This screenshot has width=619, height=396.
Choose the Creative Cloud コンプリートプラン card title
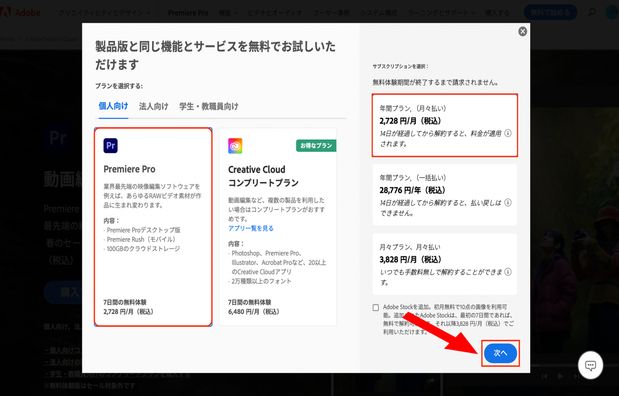(x=263, y=176)
